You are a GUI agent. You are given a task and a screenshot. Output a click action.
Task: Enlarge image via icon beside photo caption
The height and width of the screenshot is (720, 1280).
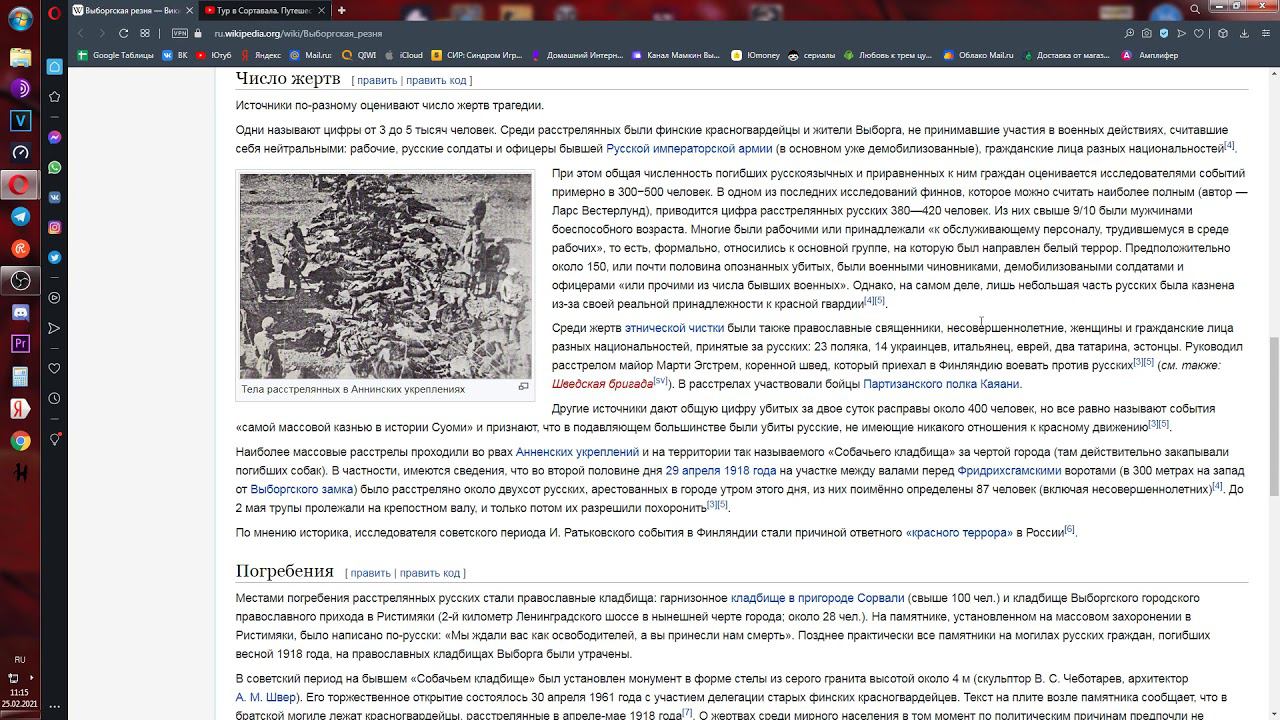(523, 387)
